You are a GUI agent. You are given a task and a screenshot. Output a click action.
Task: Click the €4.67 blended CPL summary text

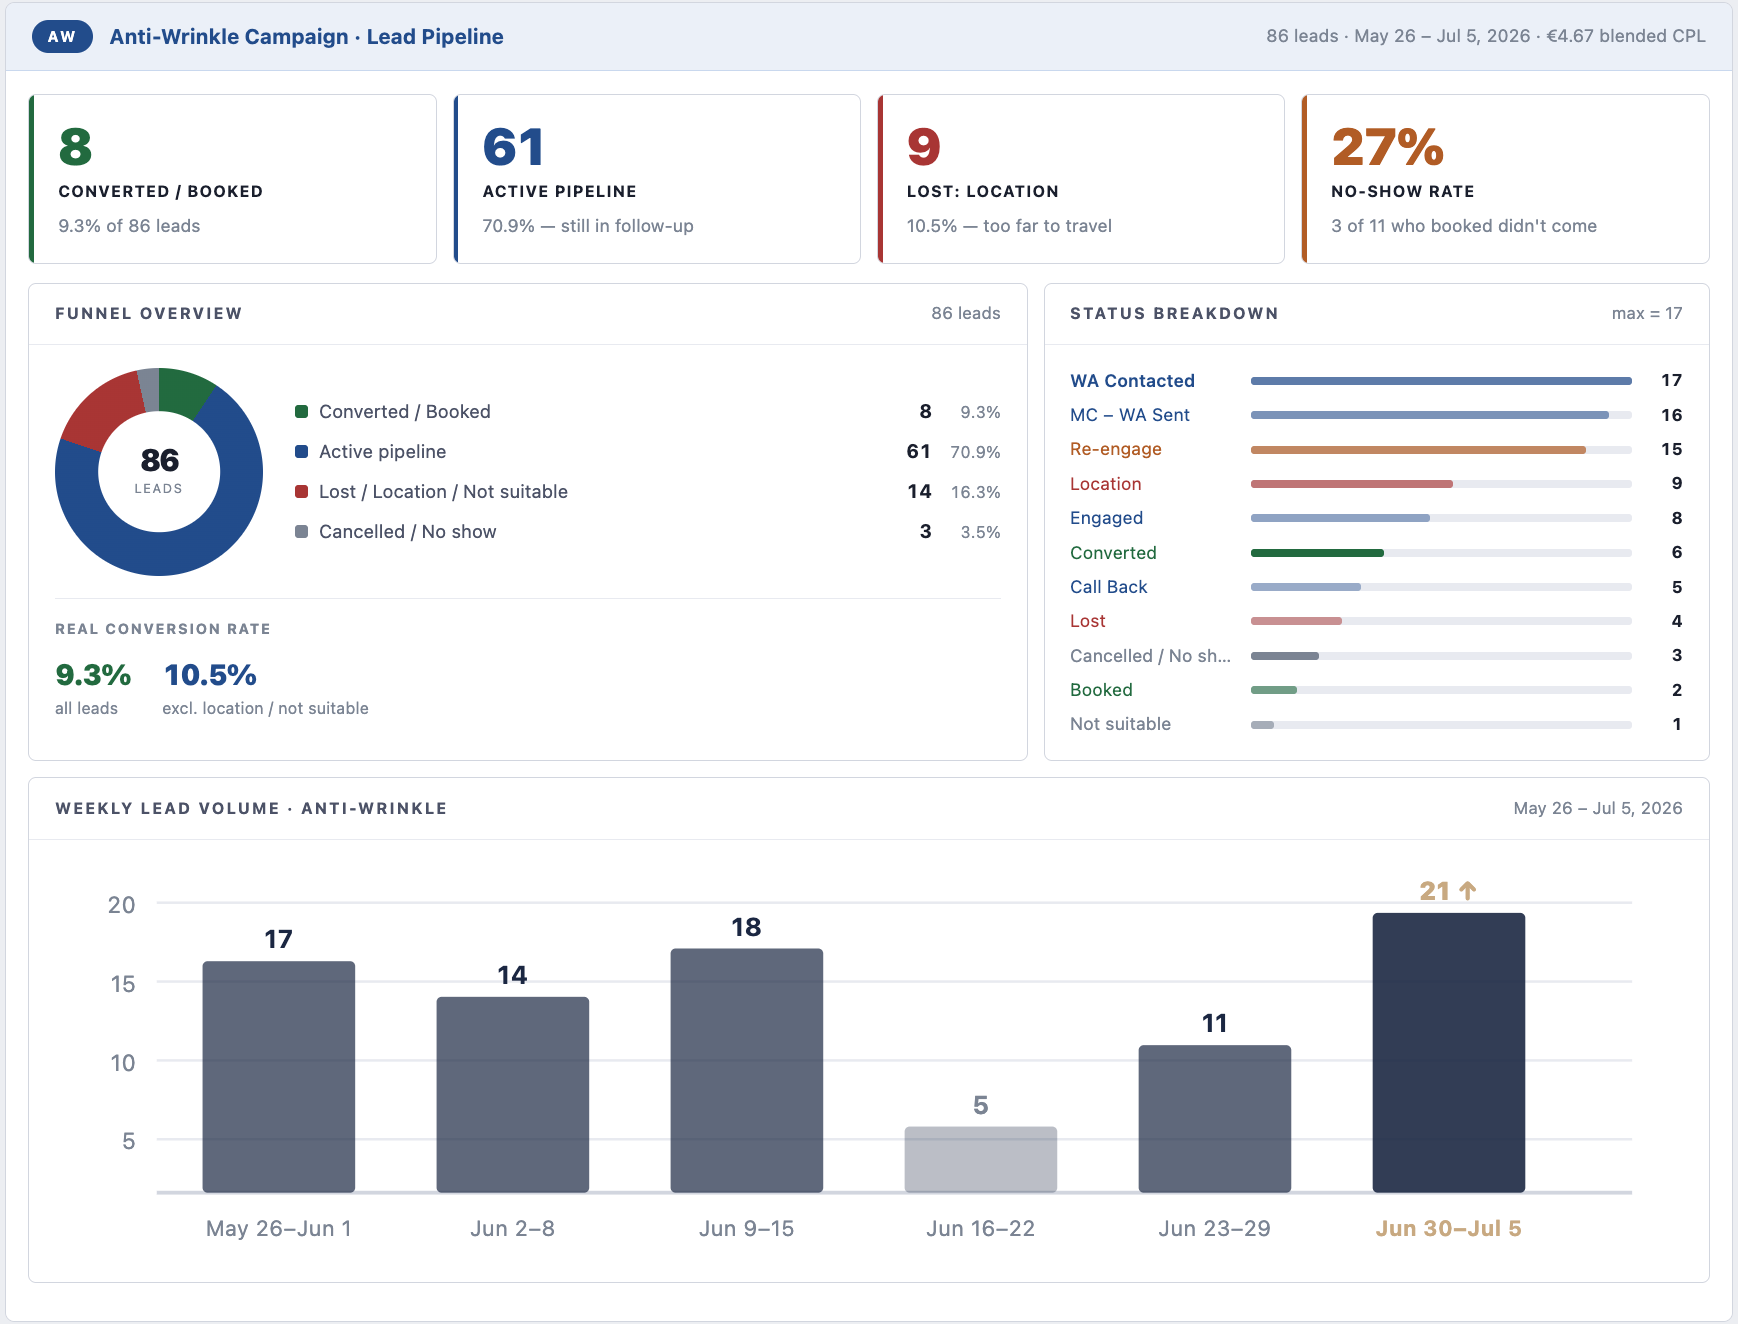point(1626,36)
